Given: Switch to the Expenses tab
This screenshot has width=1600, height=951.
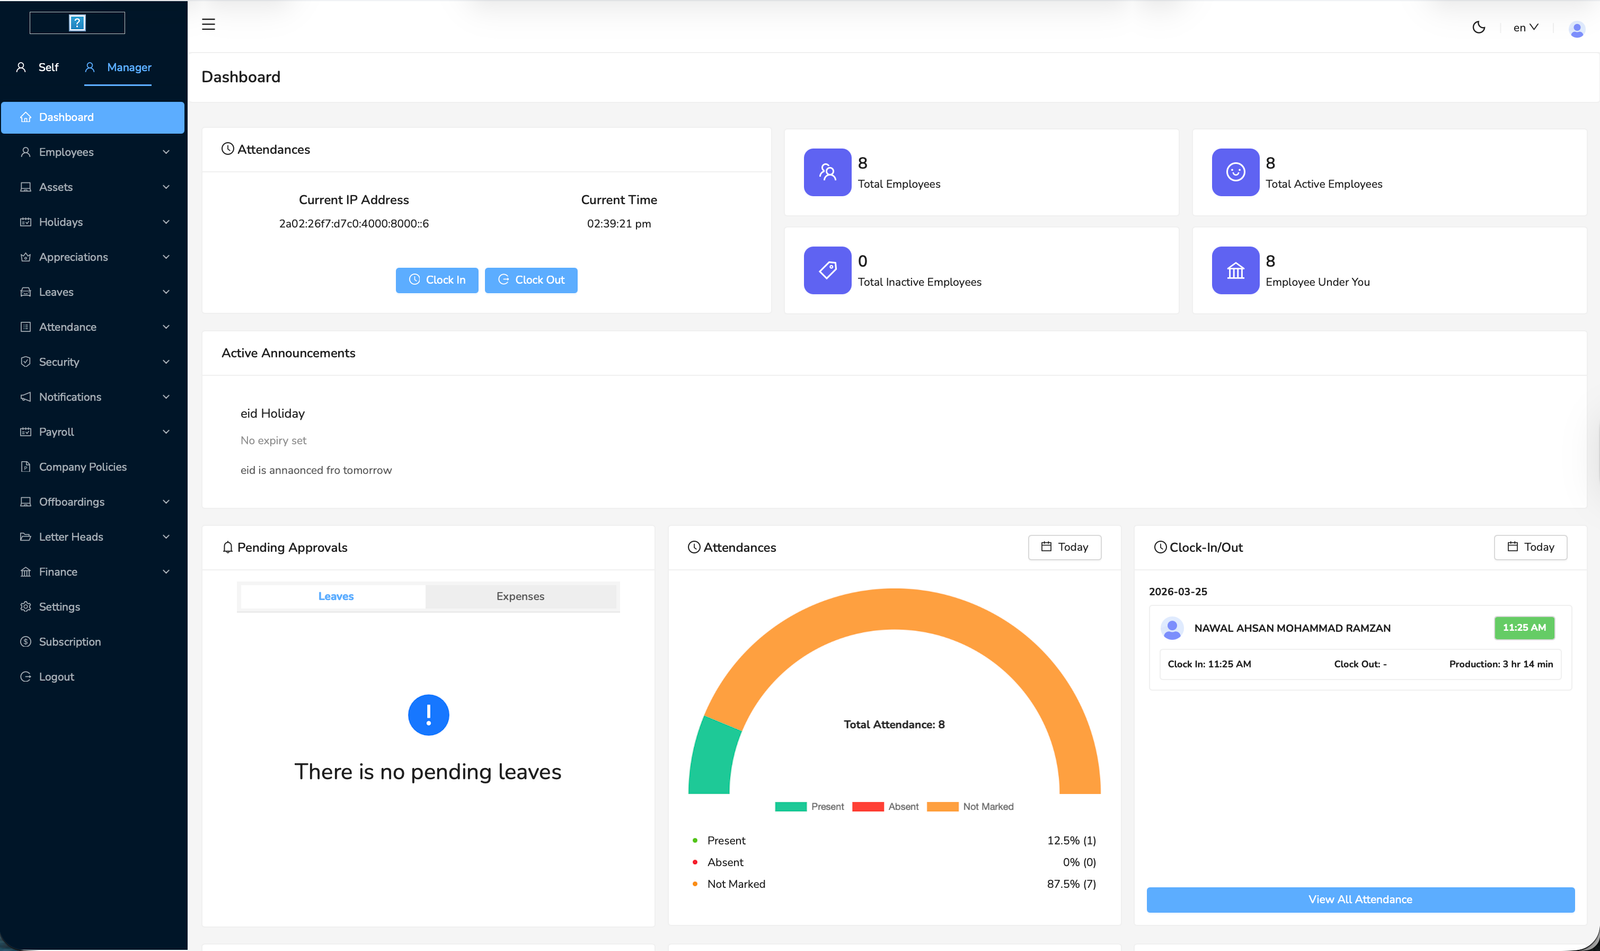Looking at the screenshot, I should pyautogui.click(x=520, y=596).
